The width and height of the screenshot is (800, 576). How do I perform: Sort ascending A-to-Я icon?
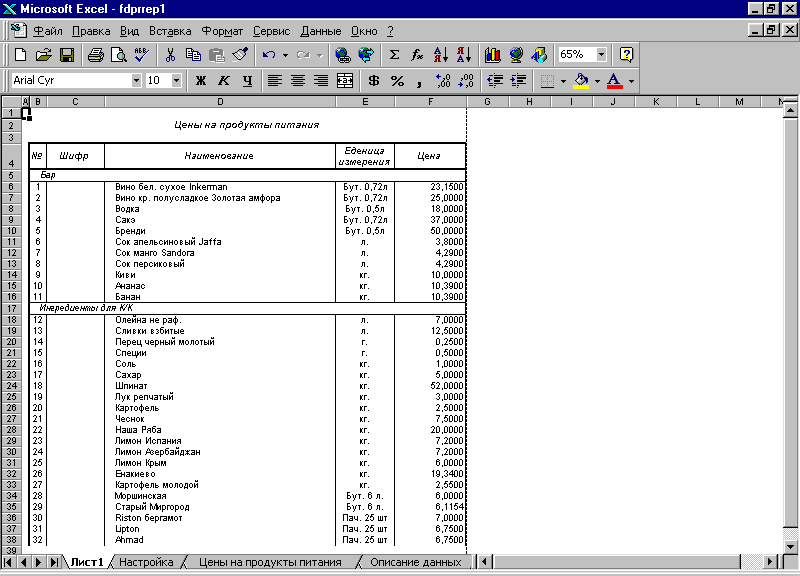coord(441,55)
